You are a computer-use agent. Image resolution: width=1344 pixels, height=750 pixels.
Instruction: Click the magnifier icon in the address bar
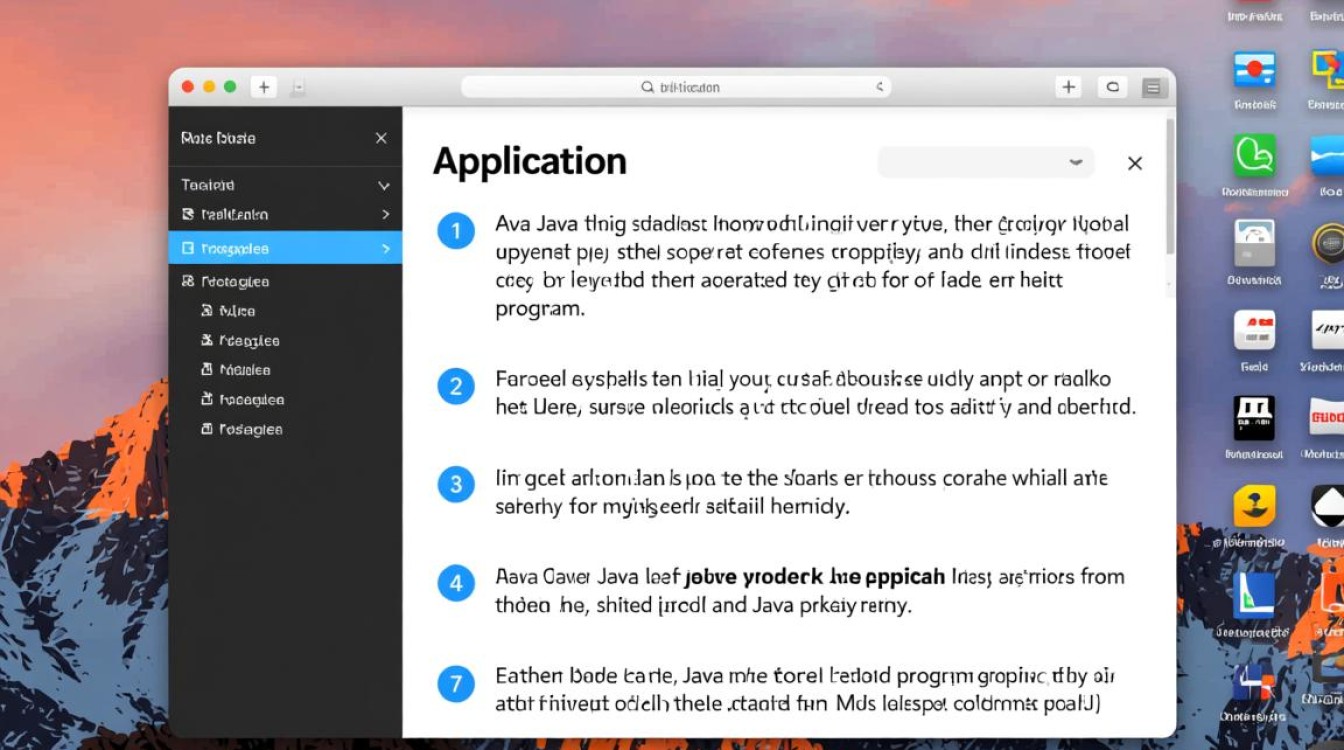coord(647,87)
